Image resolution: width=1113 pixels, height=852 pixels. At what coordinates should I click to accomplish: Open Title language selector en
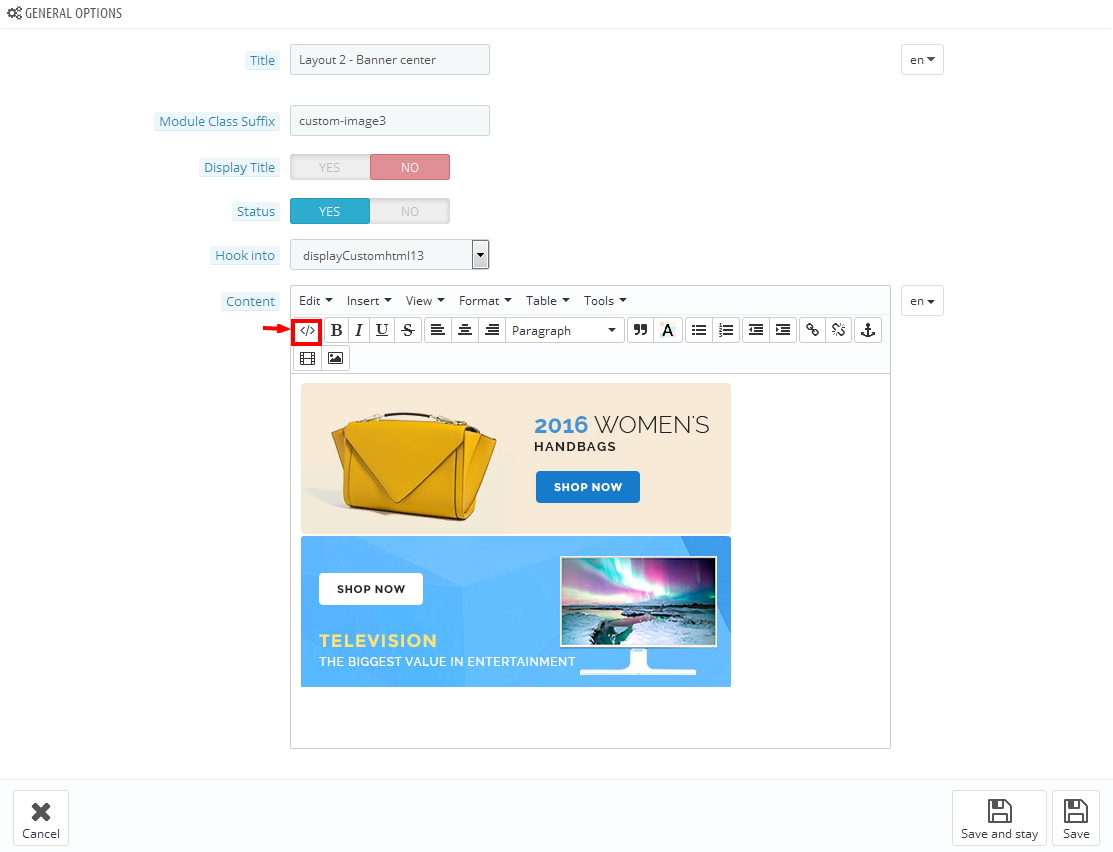(x=922, y=60)
